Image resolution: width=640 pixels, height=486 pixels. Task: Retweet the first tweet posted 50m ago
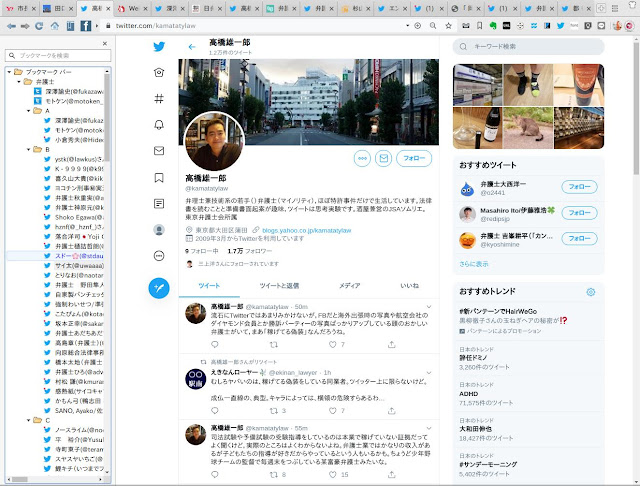274,345
